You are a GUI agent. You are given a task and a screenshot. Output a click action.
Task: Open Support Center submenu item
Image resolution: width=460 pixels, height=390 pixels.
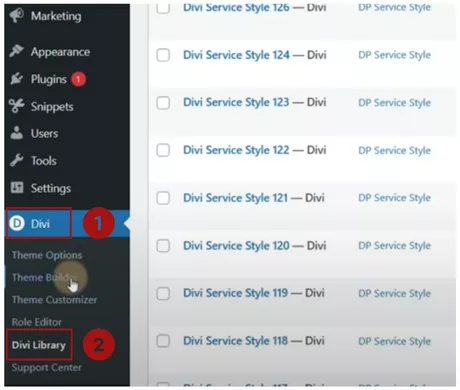[47, 367]
